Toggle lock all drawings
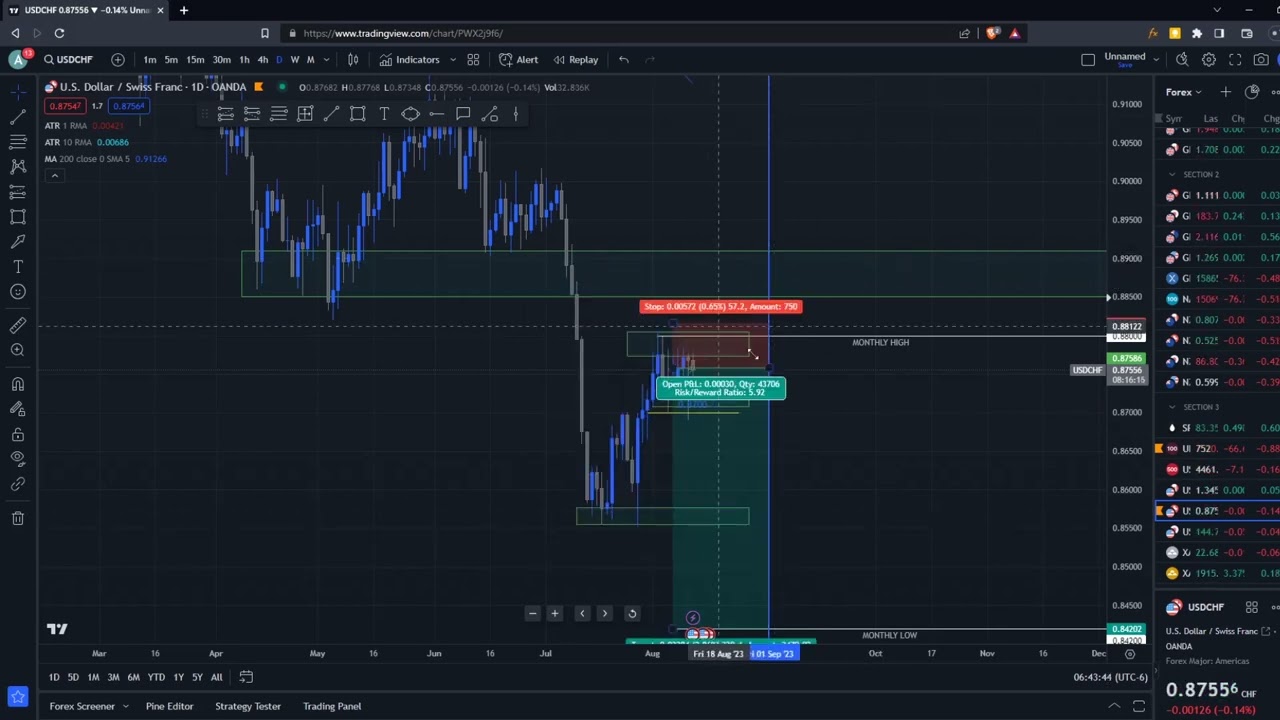The image size is (1280, 720). click(18, 435)
